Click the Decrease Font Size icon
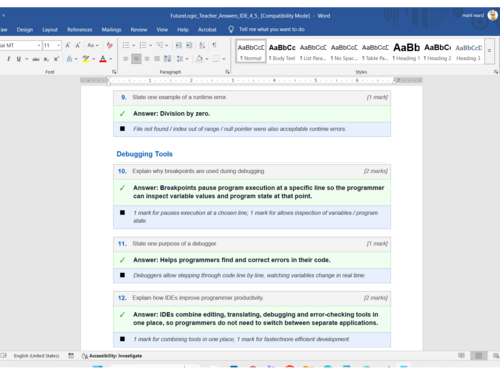The height and width of the screenshot is (375, 500). click(x=78, y=45)
